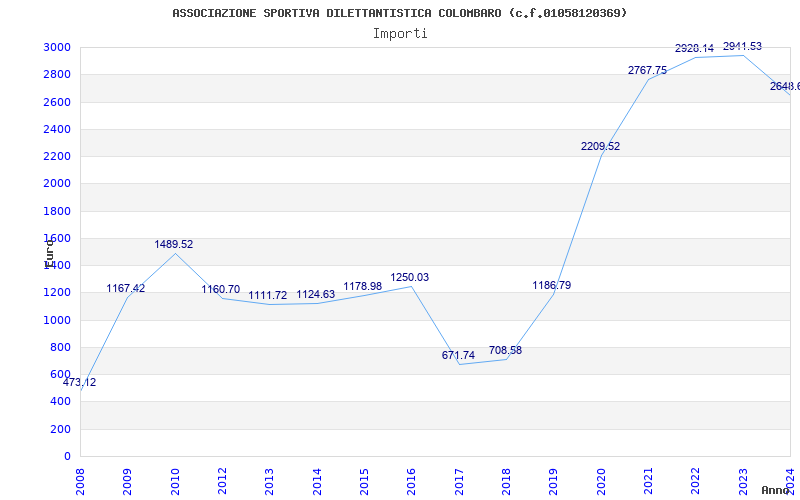This screenshot has height=500, width=800.
Task: Click the 2020 x-axis year label
Action: point(601,481)
